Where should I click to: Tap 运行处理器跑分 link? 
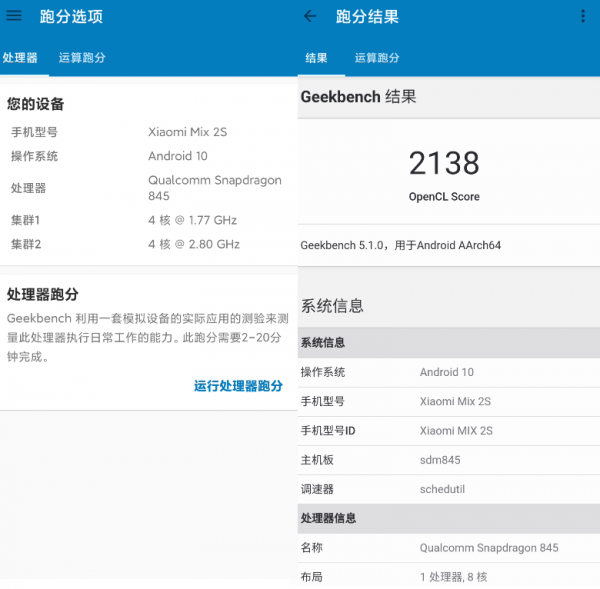click(238, 386)
